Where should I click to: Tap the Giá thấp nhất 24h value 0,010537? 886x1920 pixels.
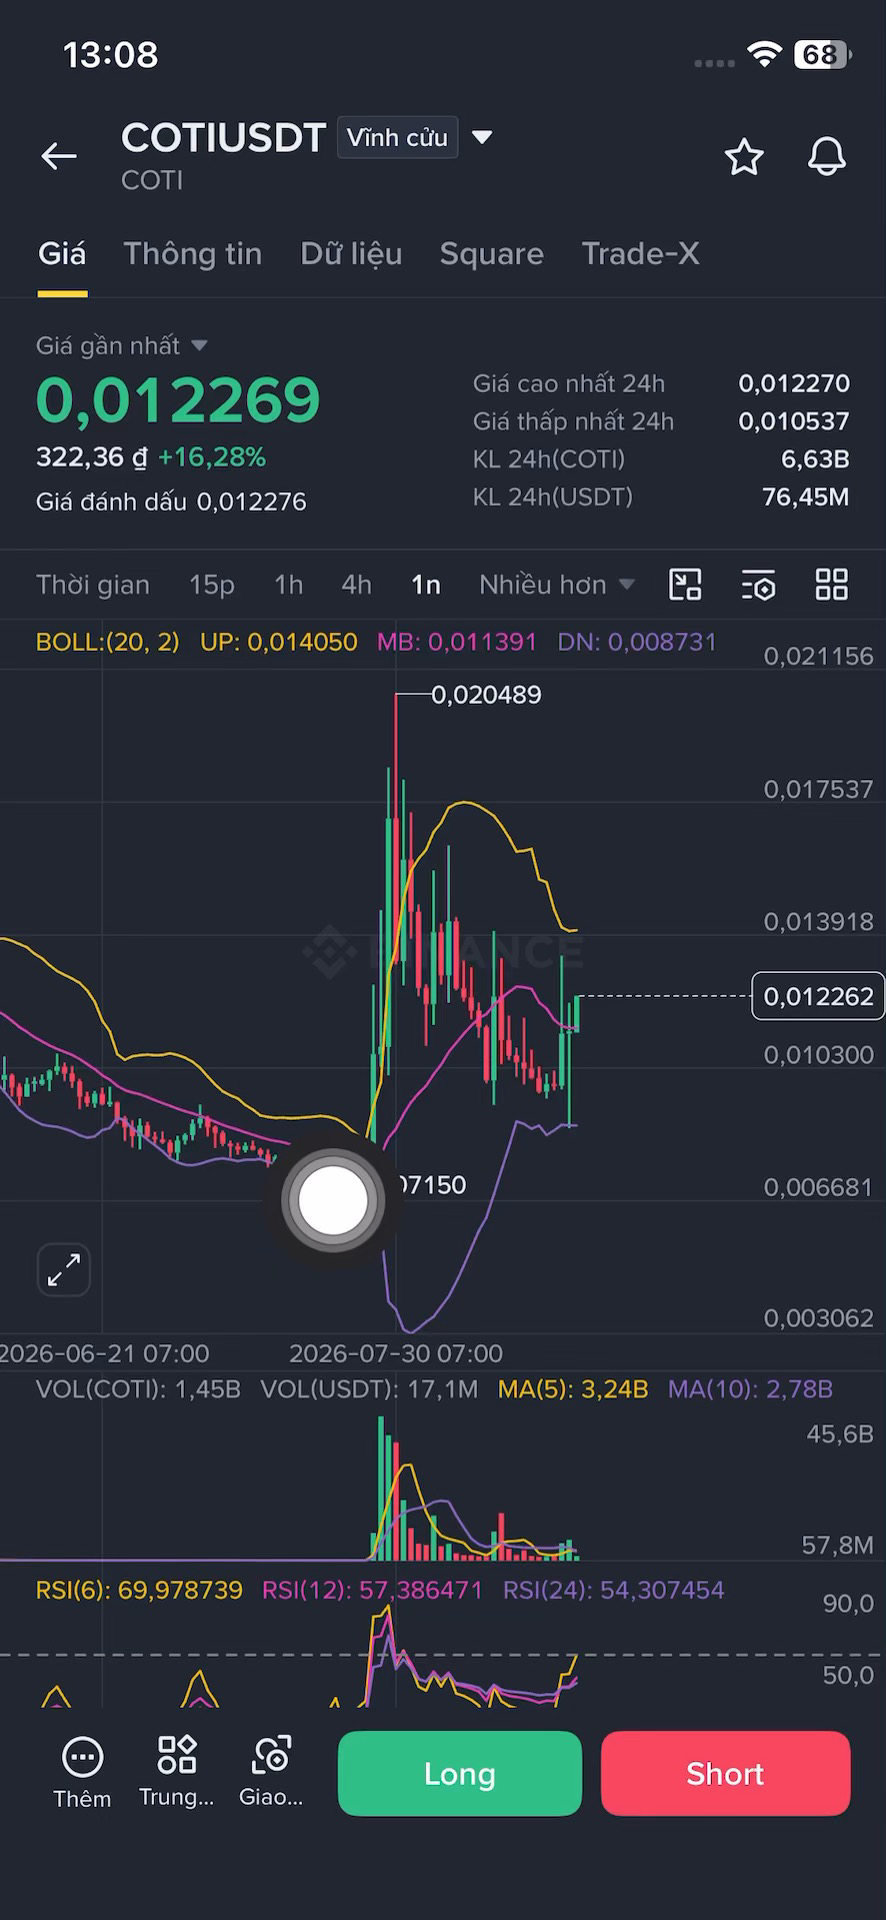click(x=794, y=421)
